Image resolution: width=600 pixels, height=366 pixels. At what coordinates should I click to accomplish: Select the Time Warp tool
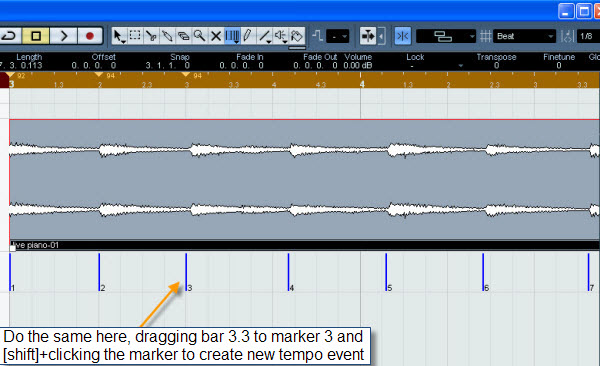click(x=232, y=36)
